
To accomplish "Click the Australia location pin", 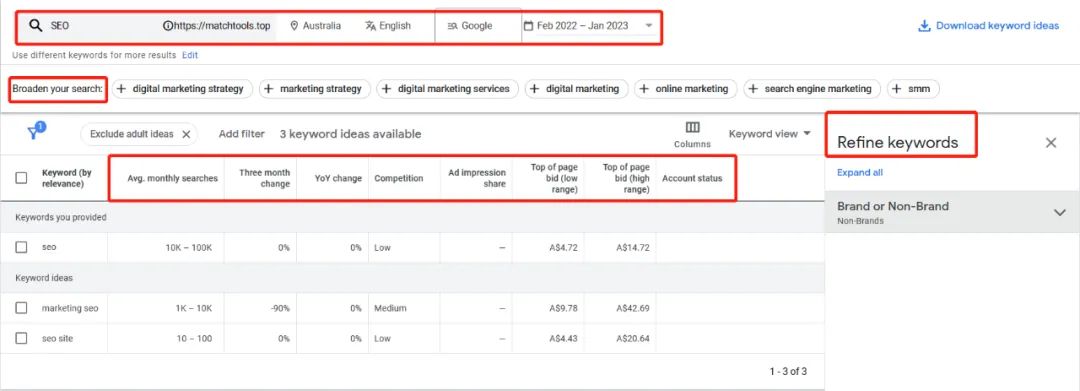I will (x=295, y=26).
